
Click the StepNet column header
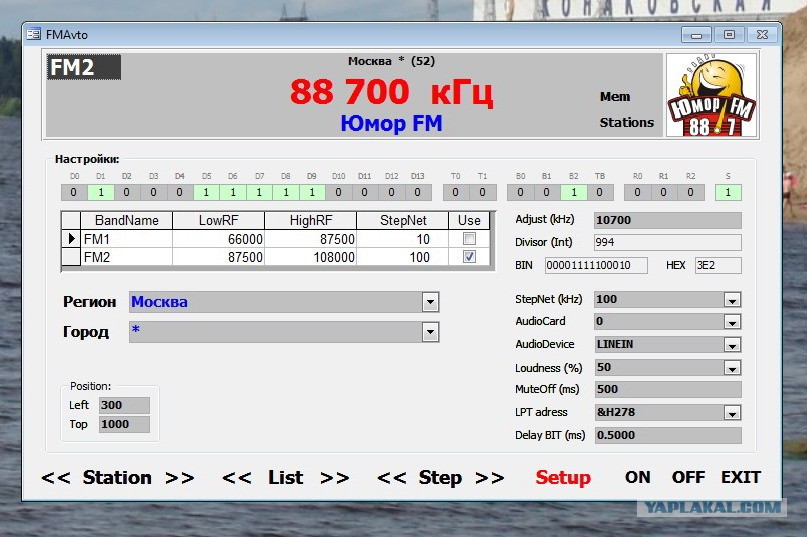[x=402, y=220]
